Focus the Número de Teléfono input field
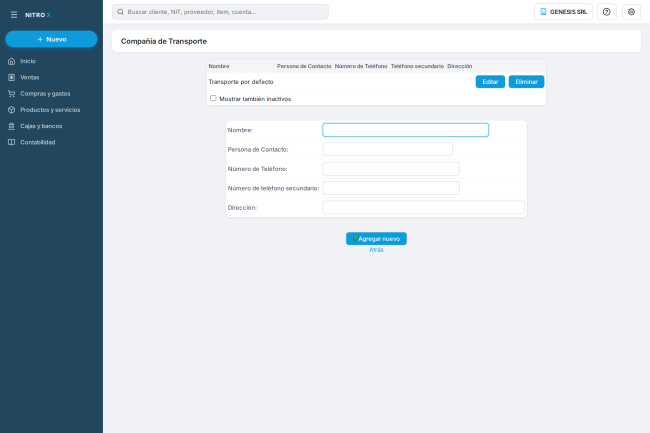650x433 pixels. point(391,169)
